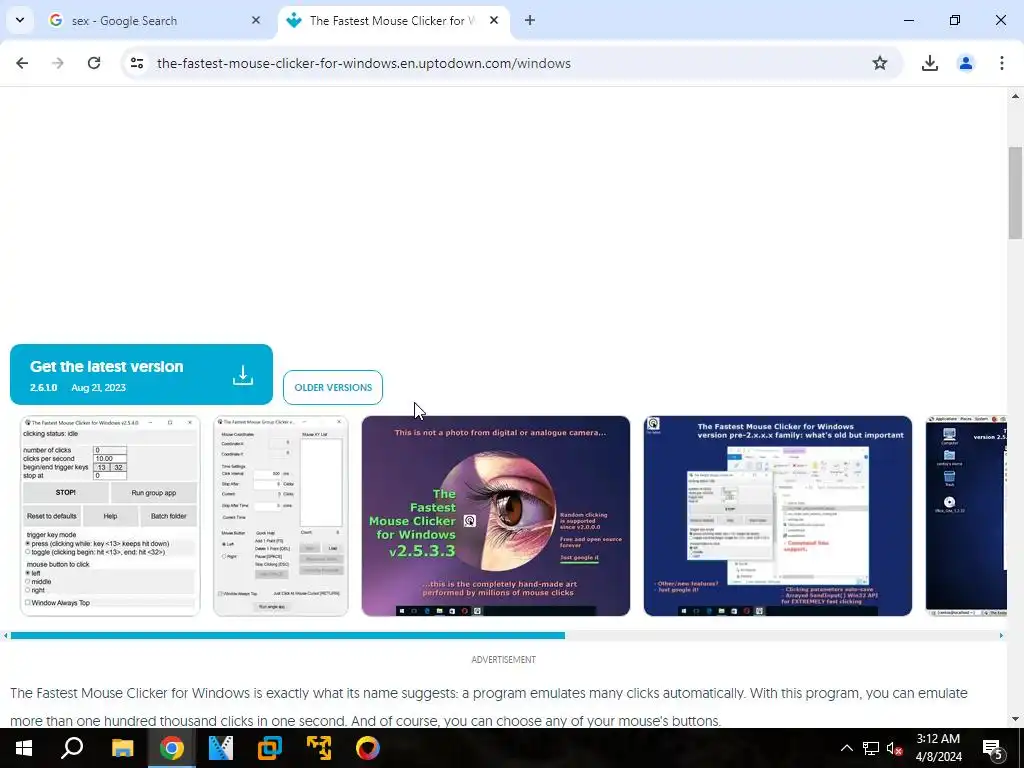This screenshot has width=1024, height=768.
Task: Open the clock showing 3:12 AM
Action: 938,748
